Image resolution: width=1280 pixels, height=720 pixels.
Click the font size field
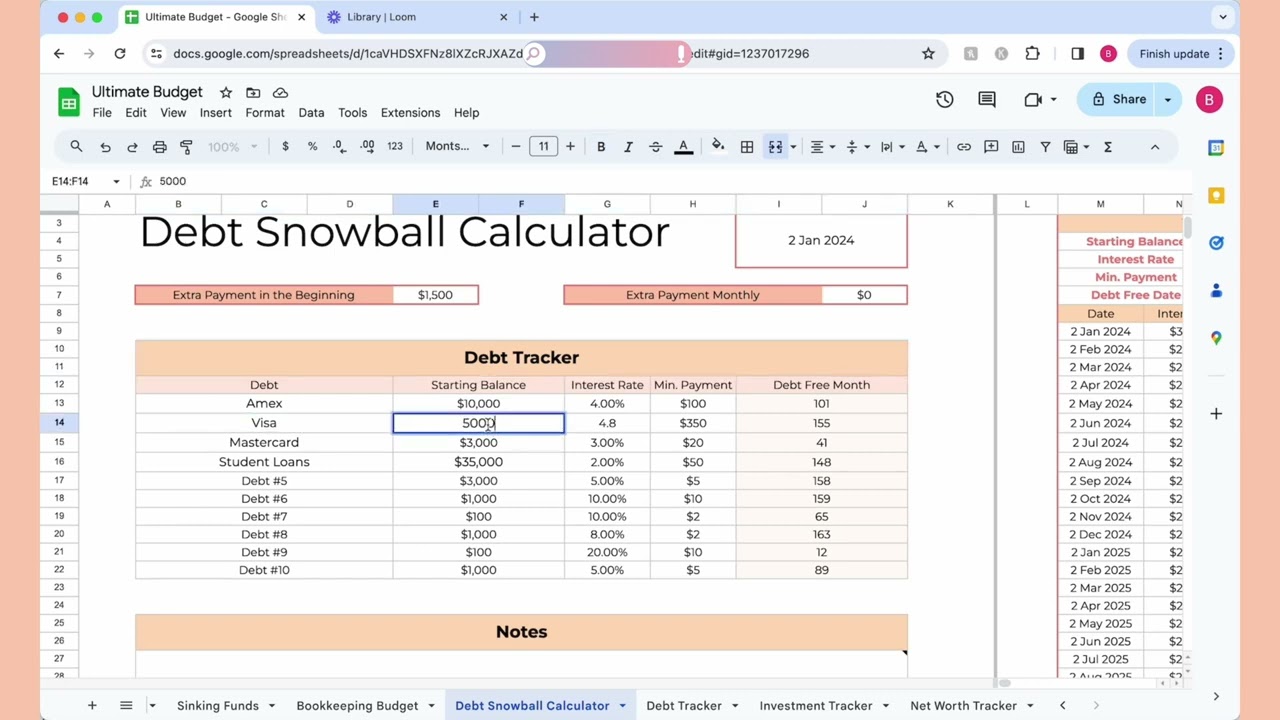point(543,147)
